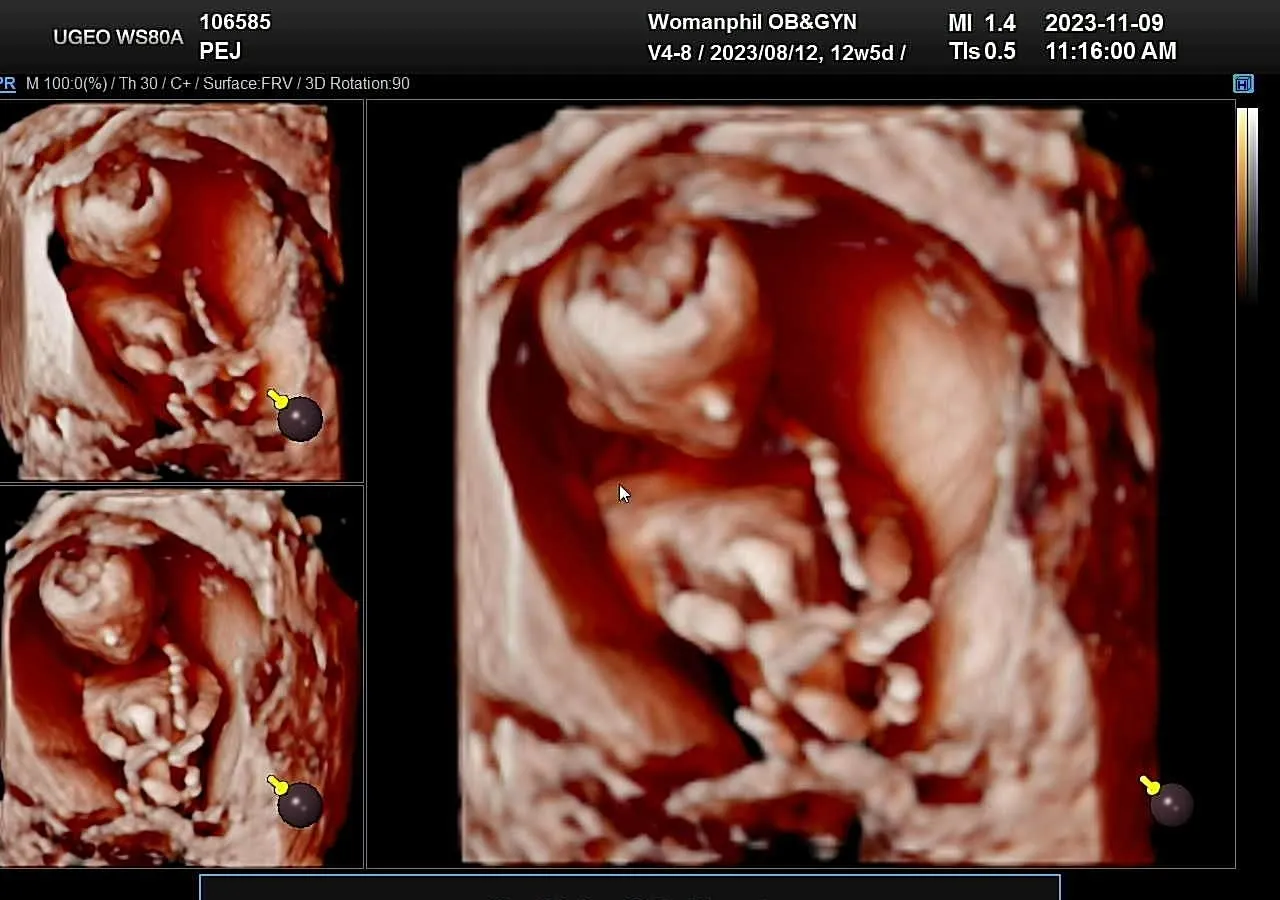Image resolution: width=1280 pixels, height=900 pixels.
Task: Click the PR label at top left
Action: [x=7, y=84]
